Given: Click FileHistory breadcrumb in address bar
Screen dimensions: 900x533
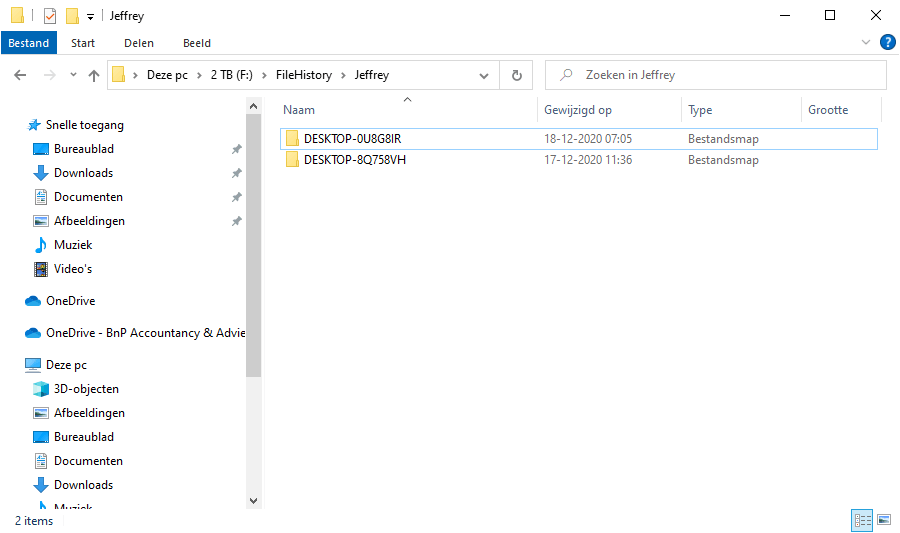Looking at the screenshot, I should click(x=304, y=75).
